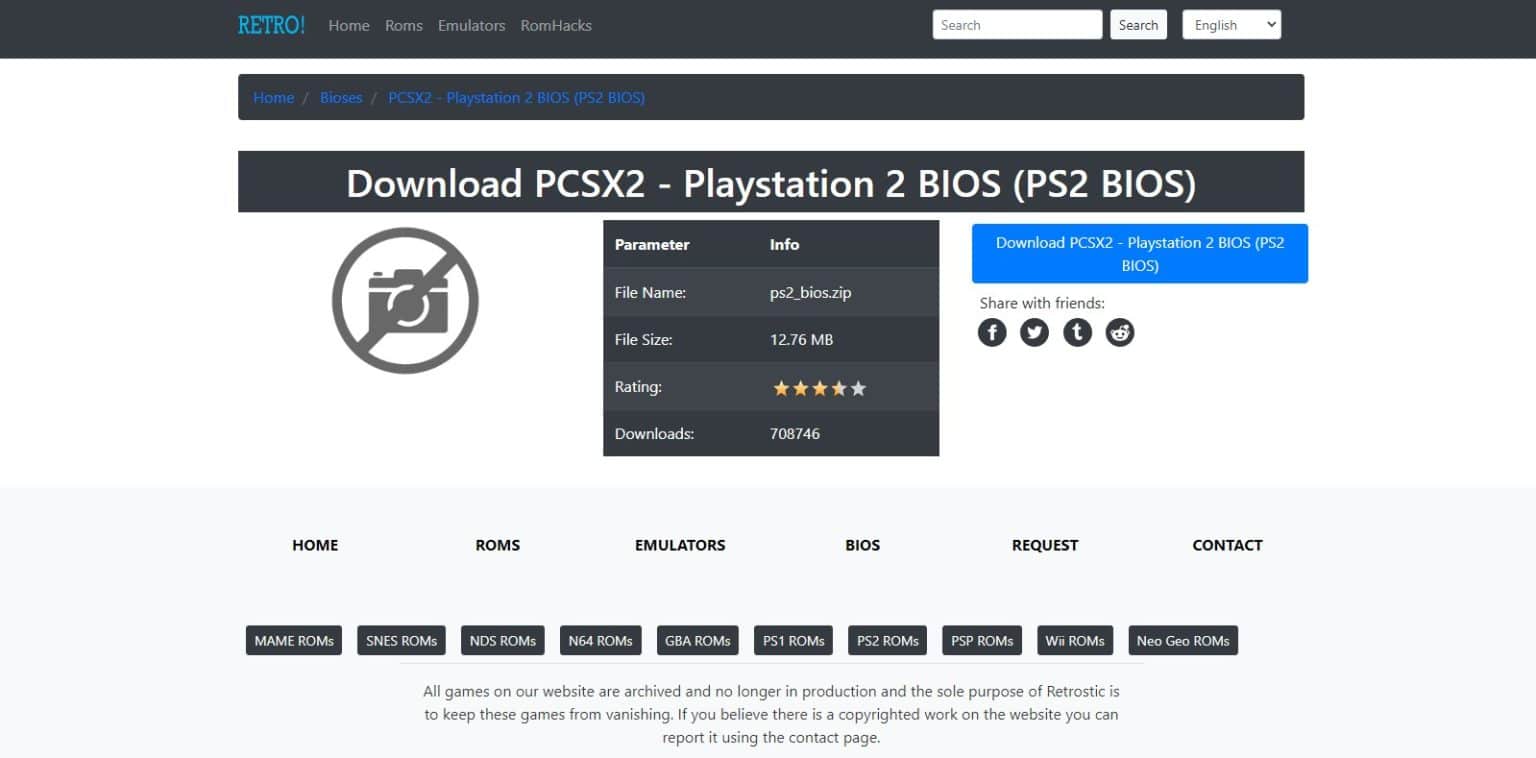Open Roms in top navbar
The width and height of the screenshot is (1536, 758).
coord(404,25)
